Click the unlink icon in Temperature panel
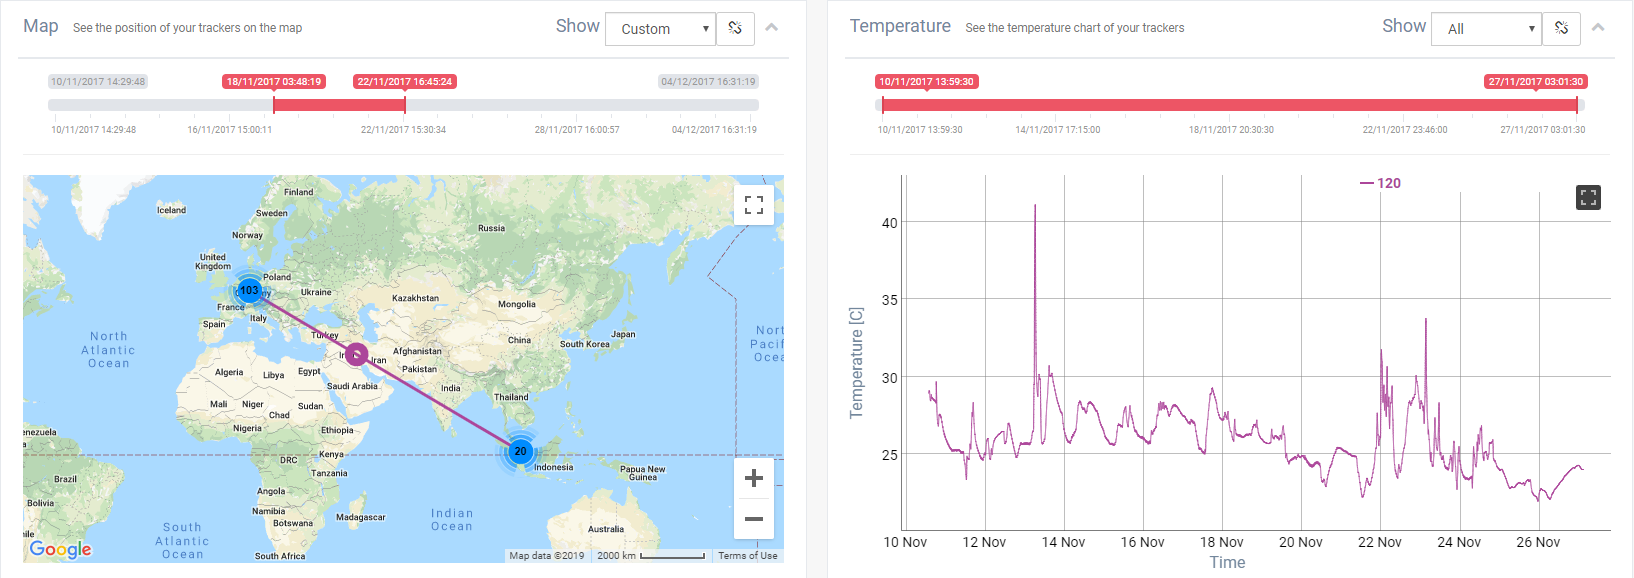 tap(1561, 28)
